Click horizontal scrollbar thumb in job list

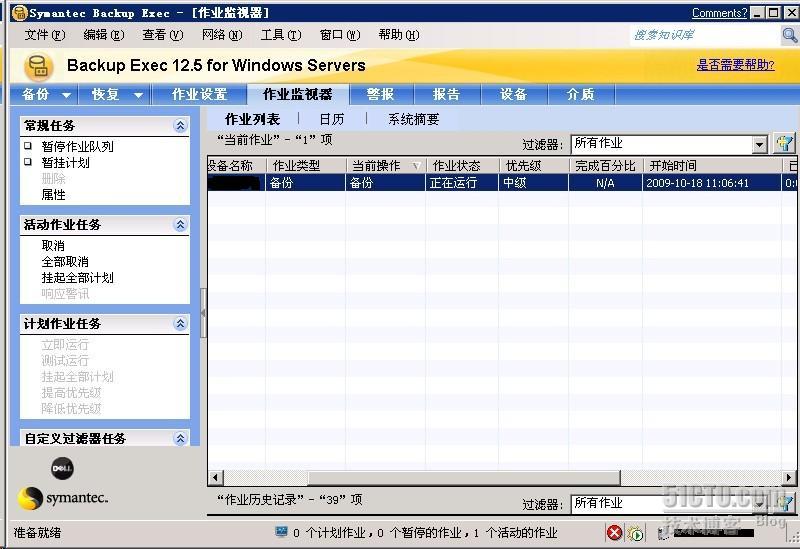pos(464,478)
